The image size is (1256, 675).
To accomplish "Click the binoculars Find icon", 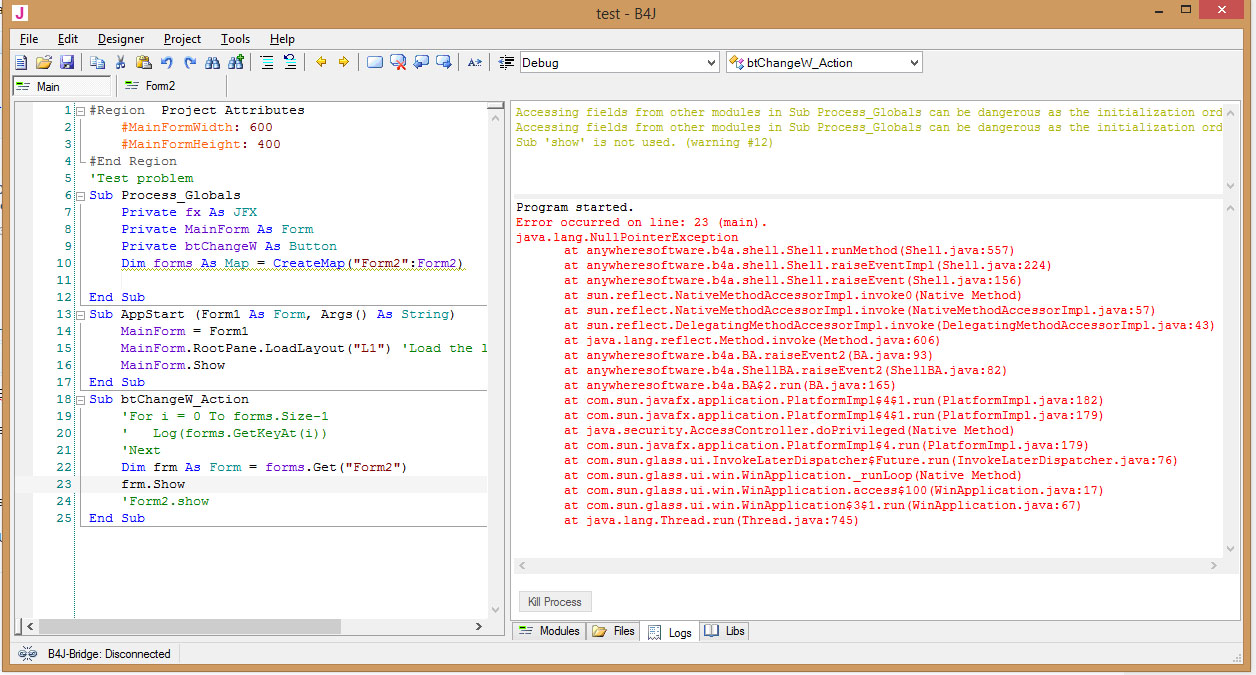I will 212,62.
